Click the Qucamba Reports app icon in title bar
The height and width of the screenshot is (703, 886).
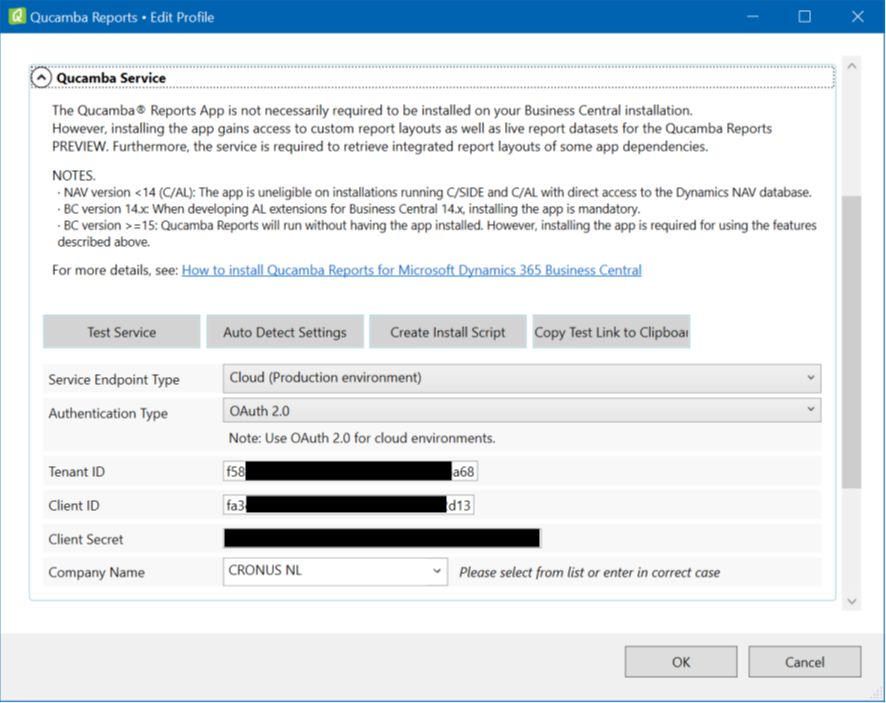tap(17, 16)
